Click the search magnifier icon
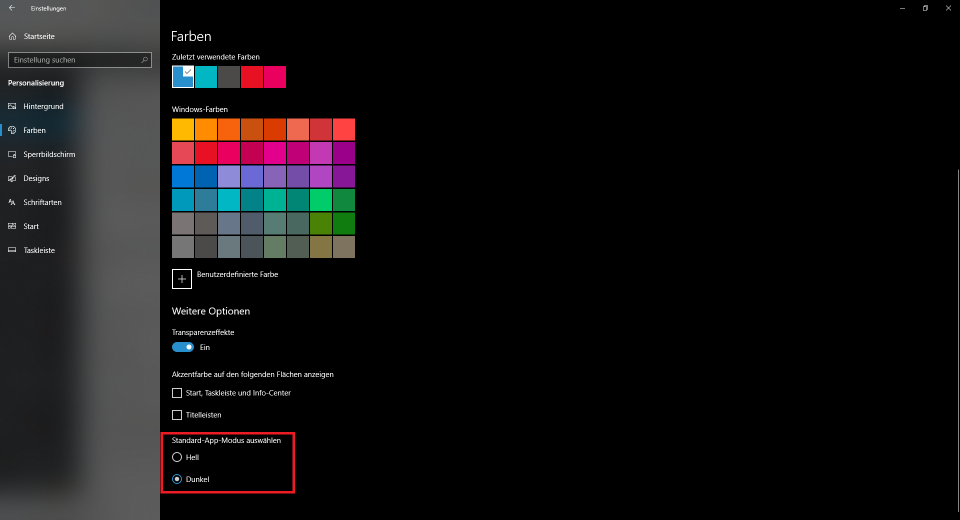Viewport: 960px width, 520px height. pos(144,60)
